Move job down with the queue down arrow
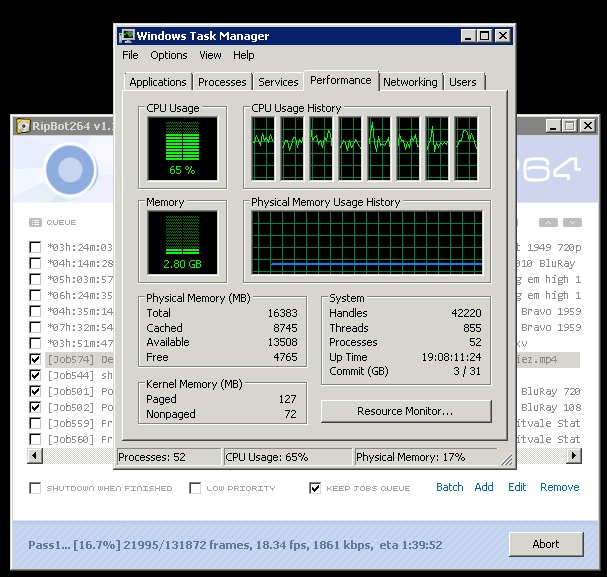This screenshot has height=577, width=607. pyautogui.click(x=572, y=223)
